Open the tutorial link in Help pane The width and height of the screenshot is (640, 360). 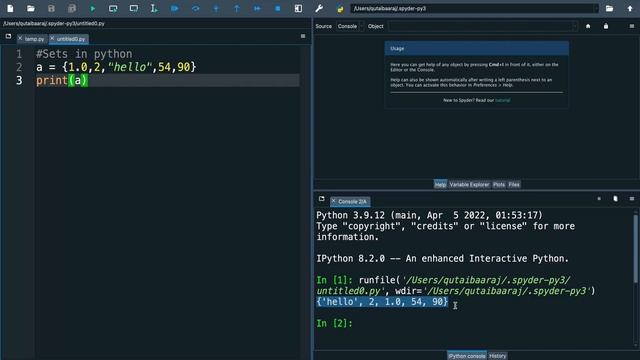click(502, 100)
